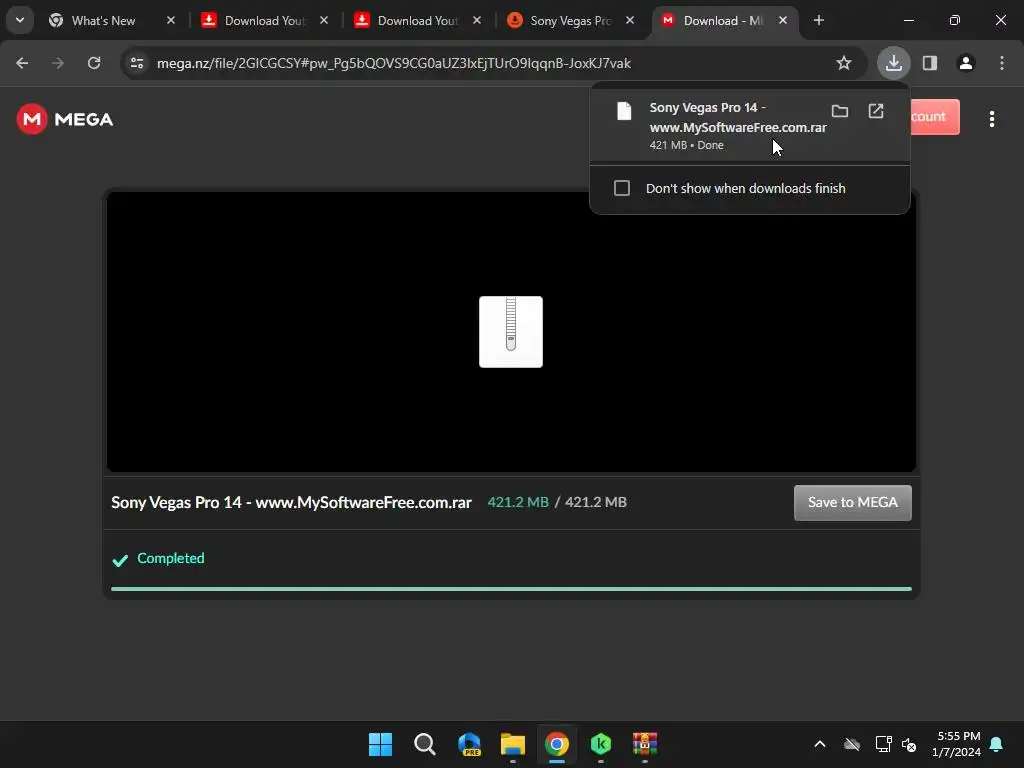Click the file icon in downloads bubble
1024x768 pixels.
point(624,111)
